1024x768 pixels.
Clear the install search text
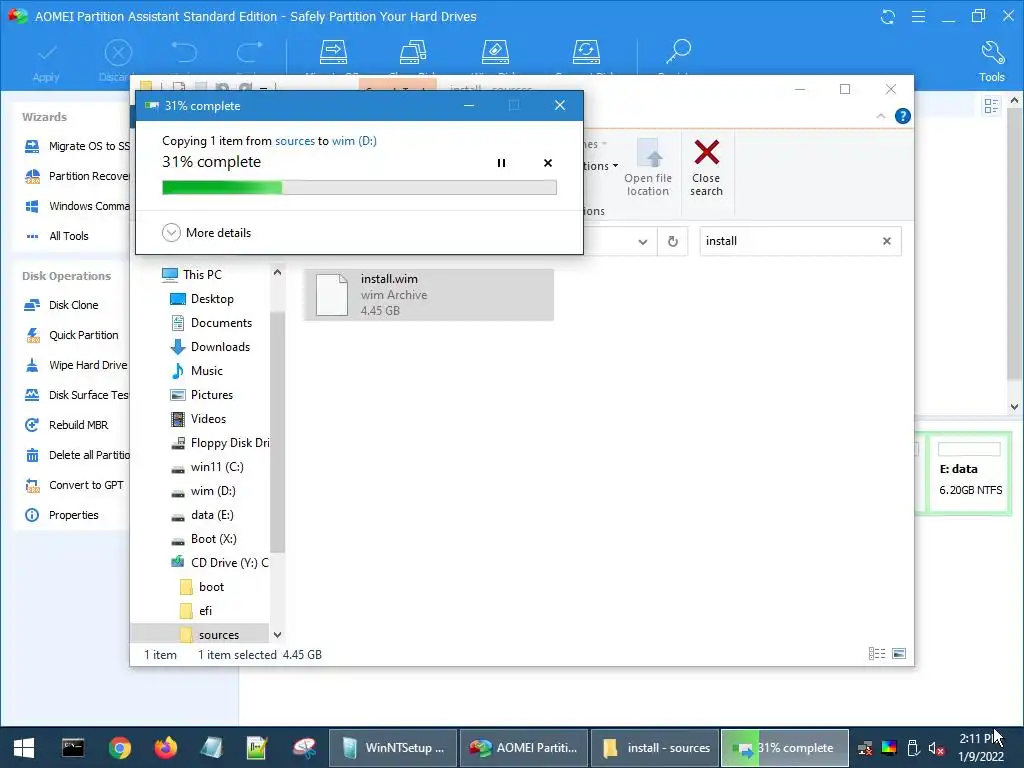[x=887, y=241]
